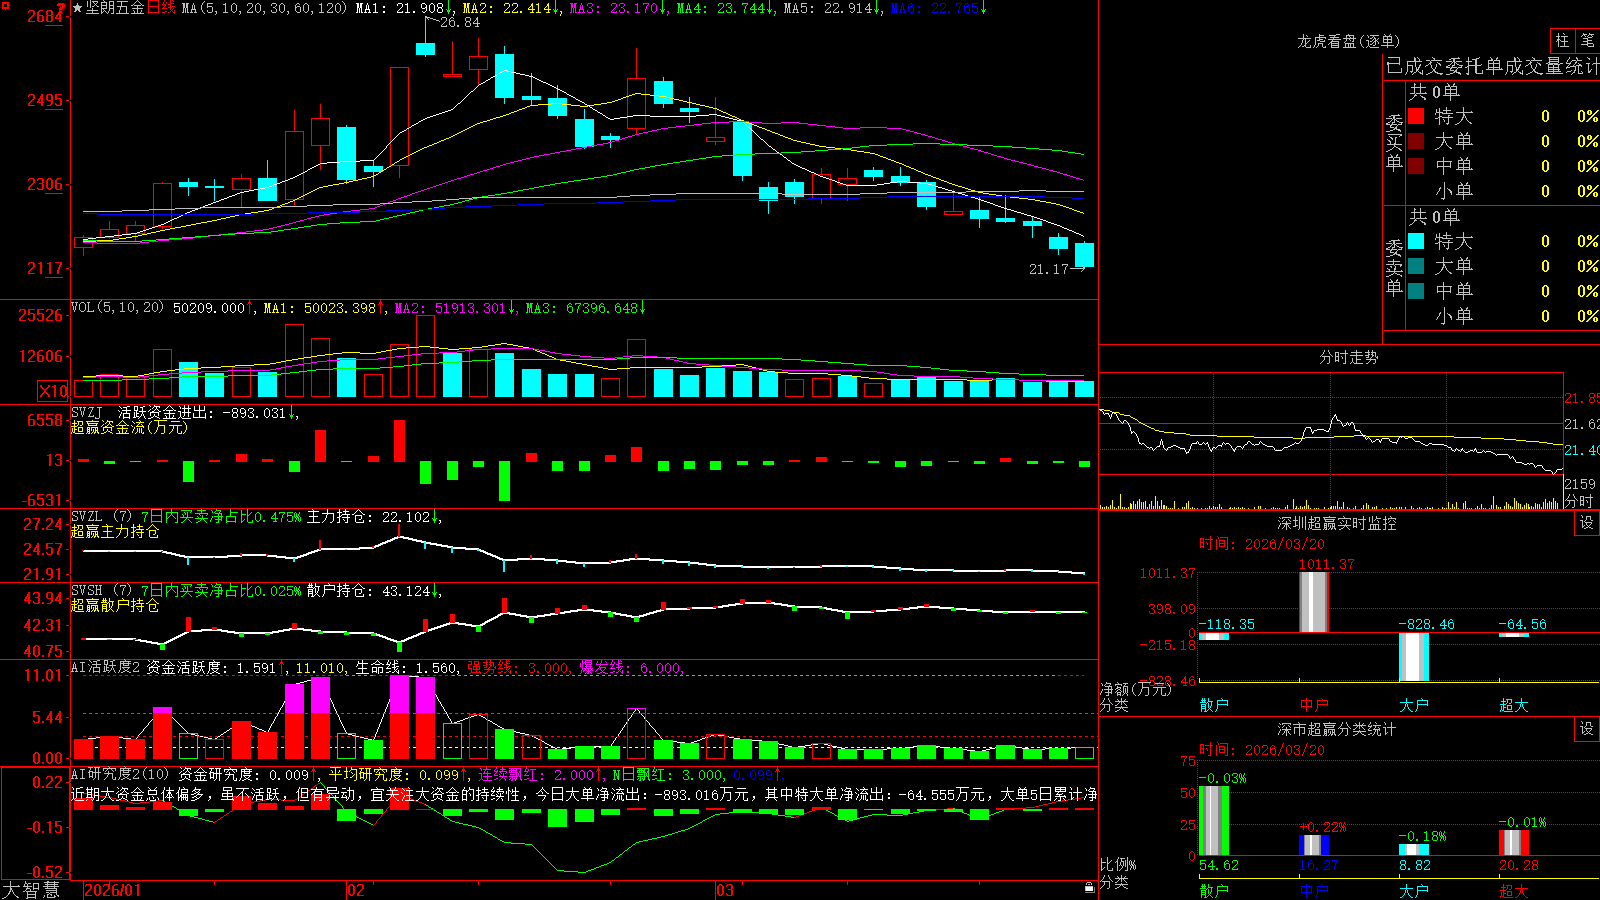Click the 超赢散户持仓 label
Image resolution: width=1600 pixels, height=900 pixels.
[115, 605]
